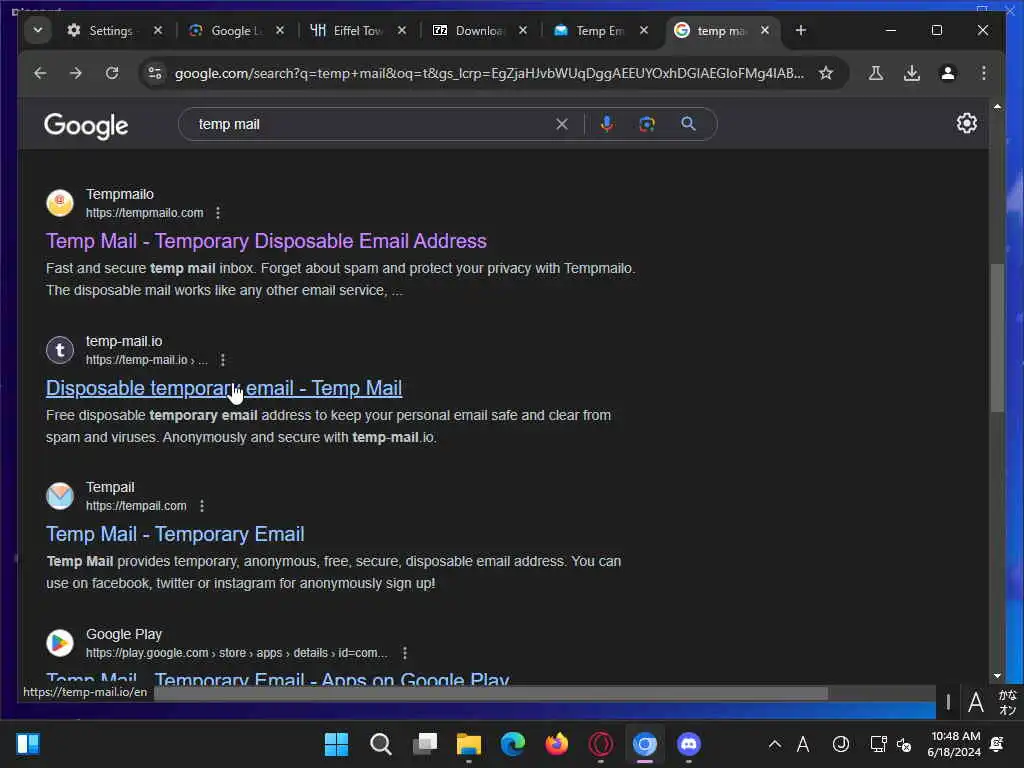Reload the current page
Image resolution: width=1024 pixels, height=768 pixels.
tap(112, 73)
